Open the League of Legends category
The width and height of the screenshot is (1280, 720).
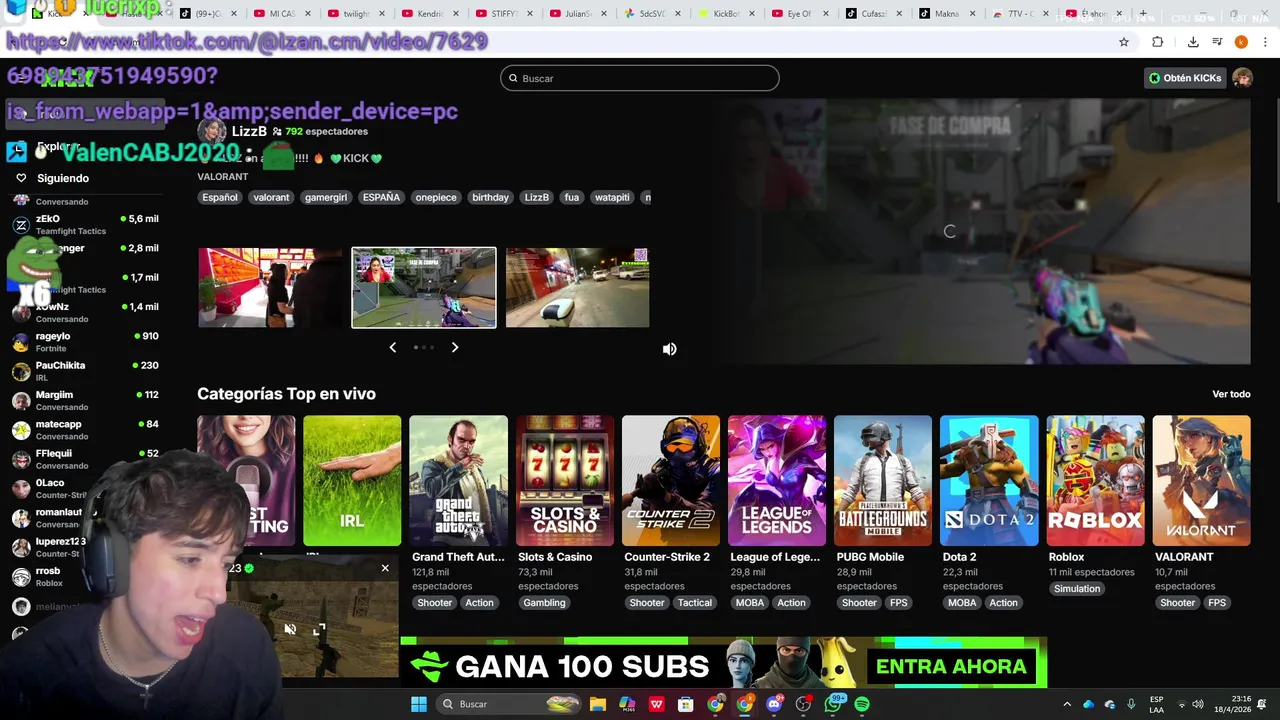(x=777, y=481)
